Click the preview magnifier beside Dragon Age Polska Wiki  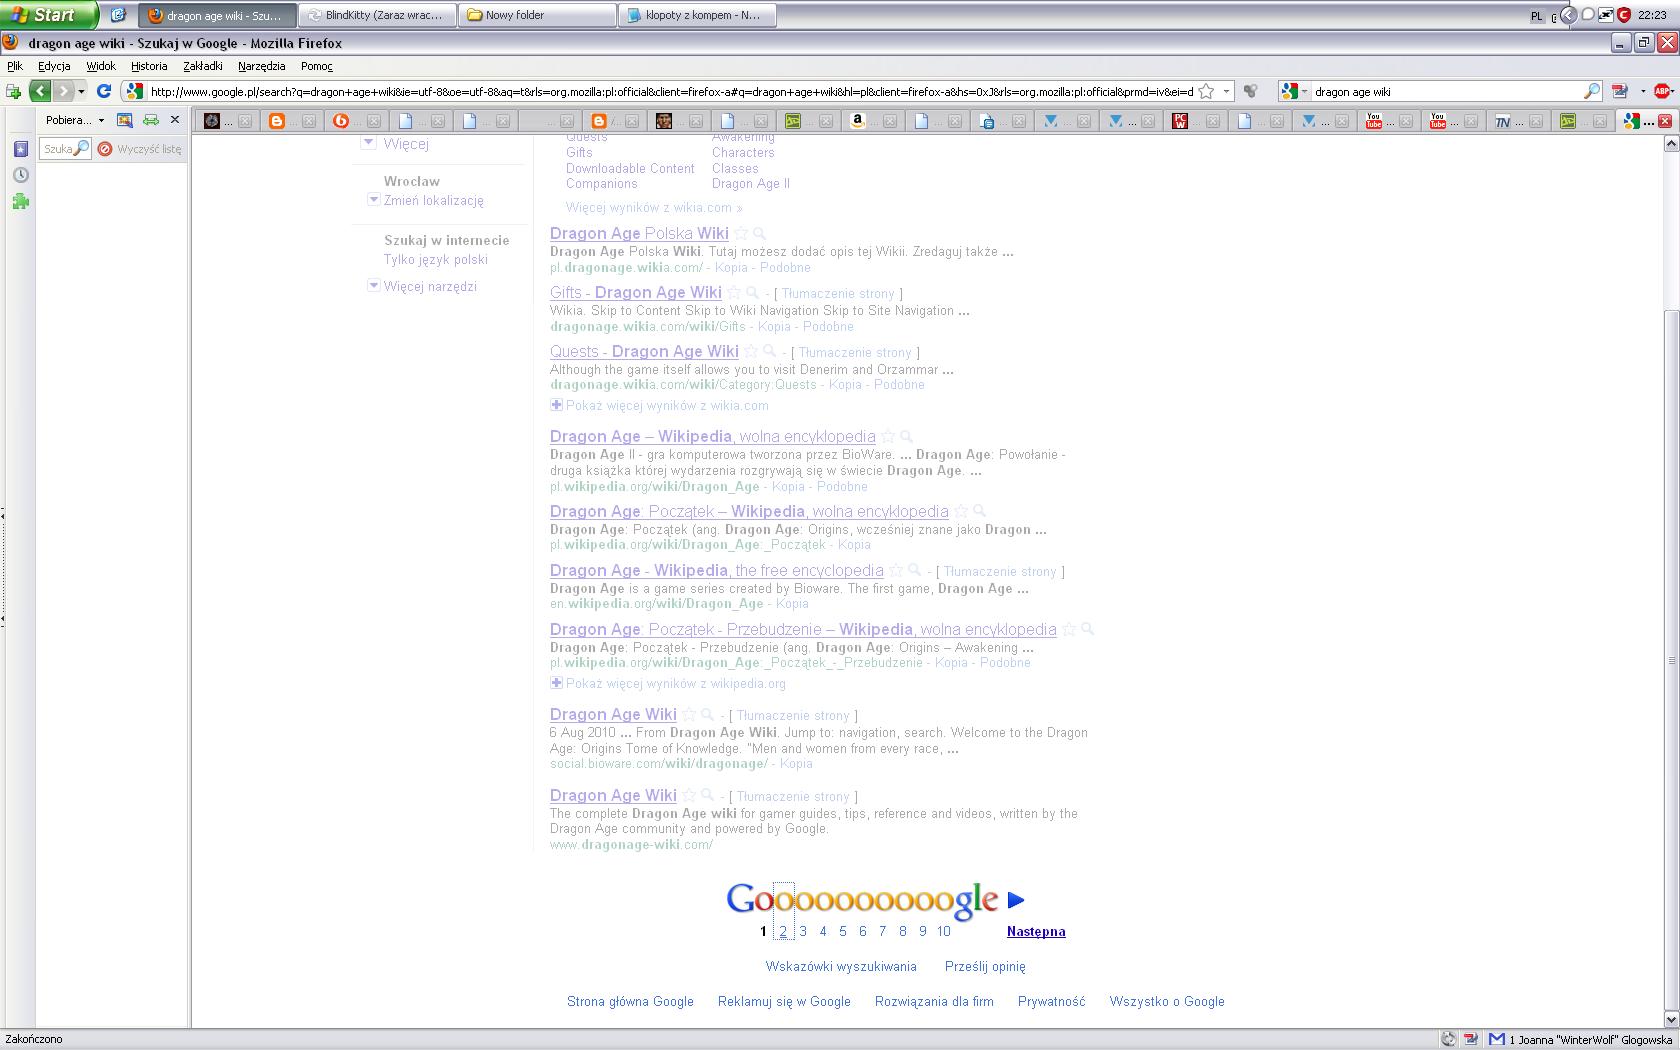point(759,234)
